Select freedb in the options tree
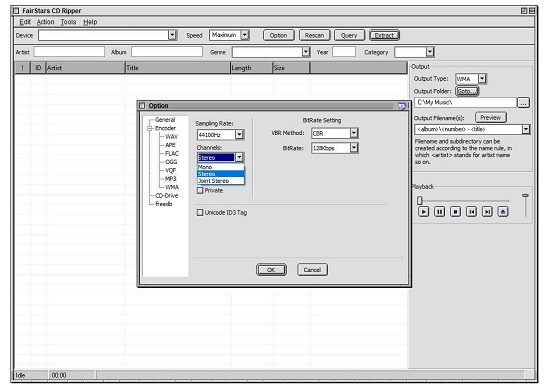The height and width of the screenshot is (388, 550). pyautogui.click(x=163, y=204)
